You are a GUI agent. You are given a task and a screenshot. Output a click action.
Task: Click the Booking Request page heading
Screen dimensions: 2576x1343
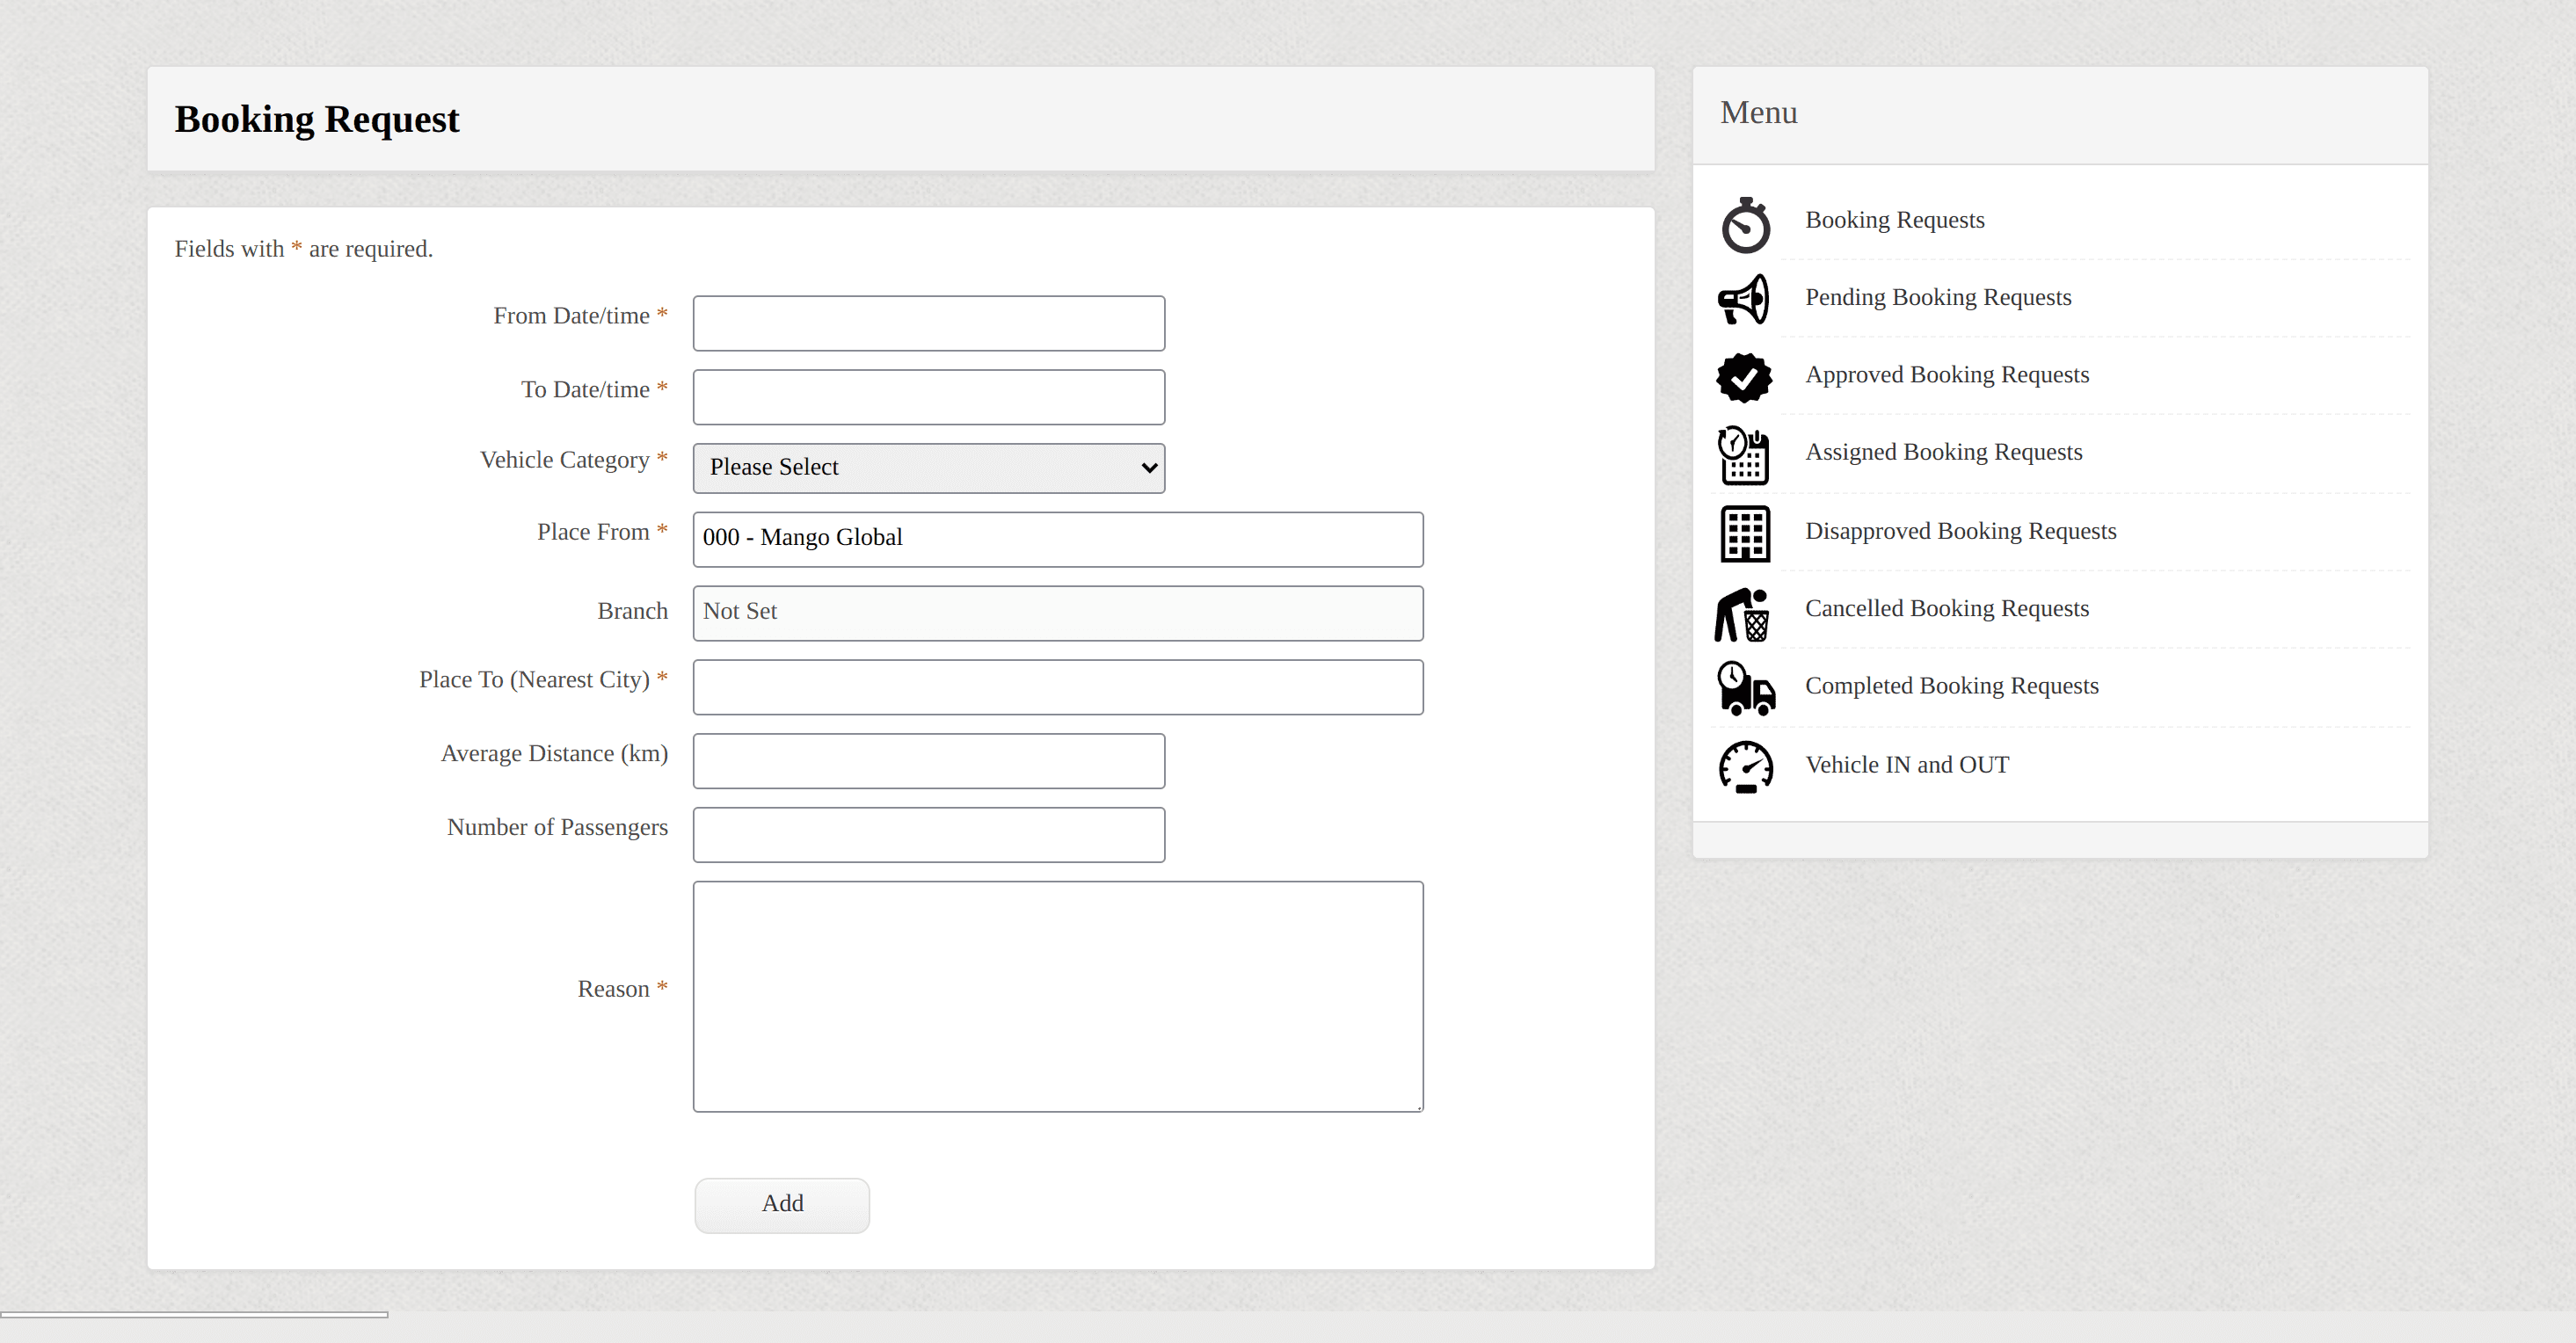317,119
